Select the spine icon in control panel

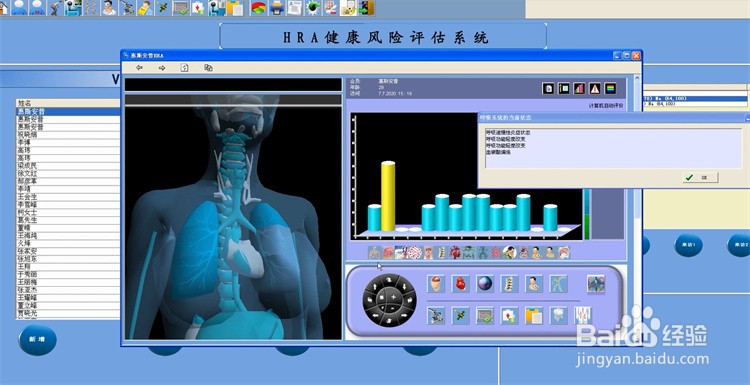click(509, 284)
